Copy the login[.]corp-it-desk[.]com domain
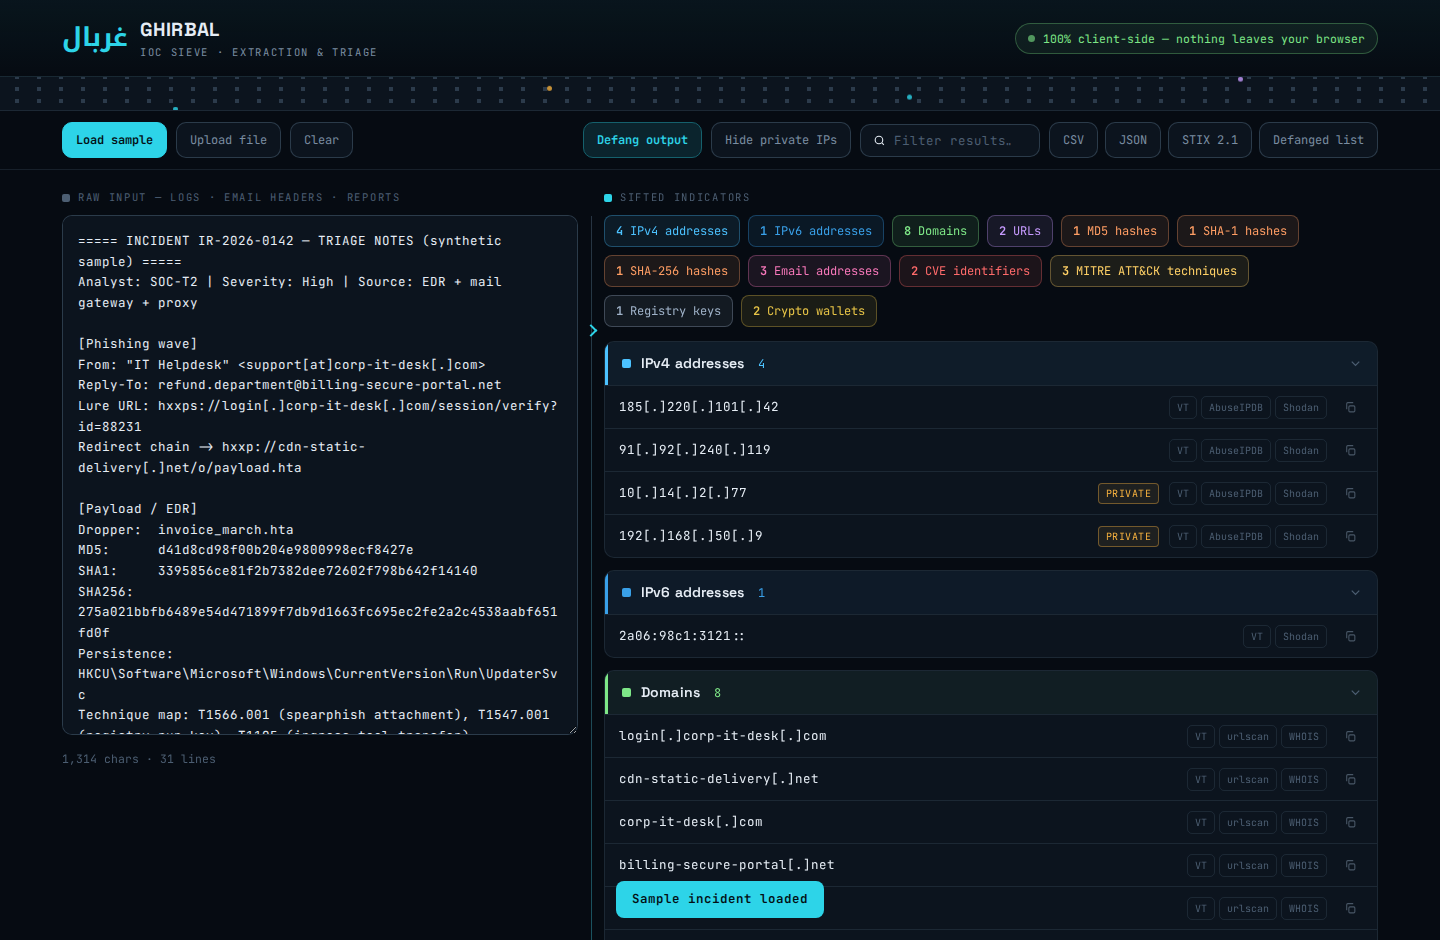1440x940 pixels. coord(1350,736)
